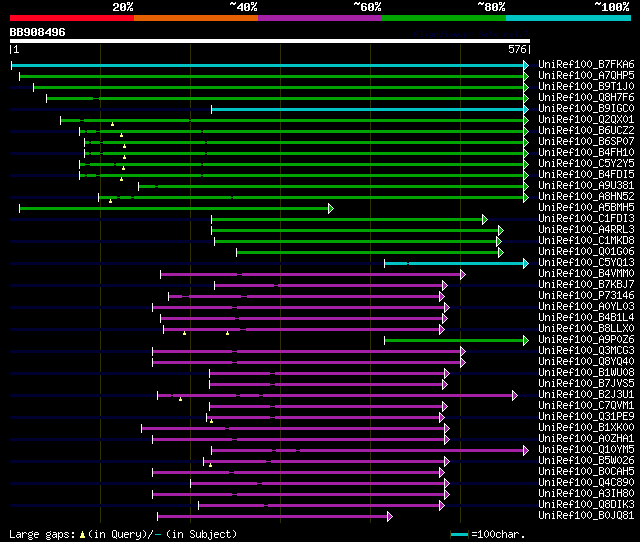Click the arrowhead ending the A5BMH5 alignment
Image resolution: width=640 pixels, height=542 pixels.
pyautogui.click(x=331, y=209)
